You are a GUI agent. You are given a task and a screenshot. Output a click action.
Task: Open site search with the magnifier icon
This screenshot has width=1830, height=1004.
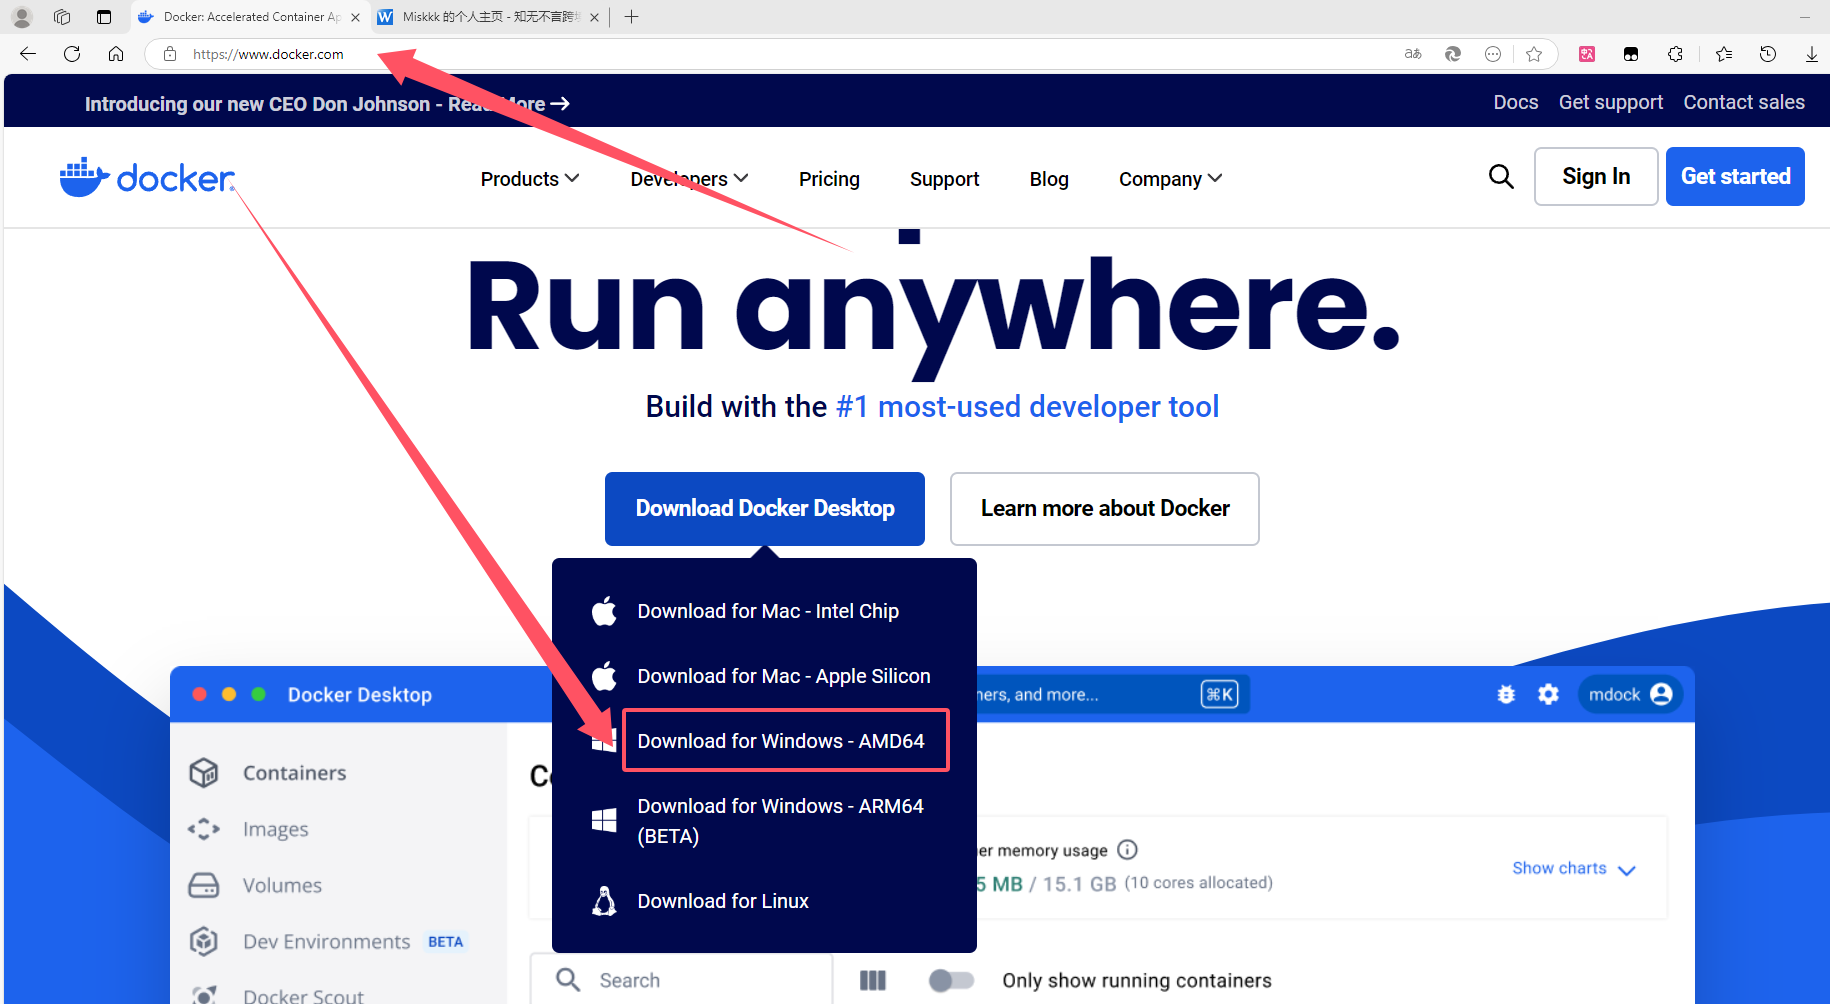pyautogui.click(x=1501, y=177)
